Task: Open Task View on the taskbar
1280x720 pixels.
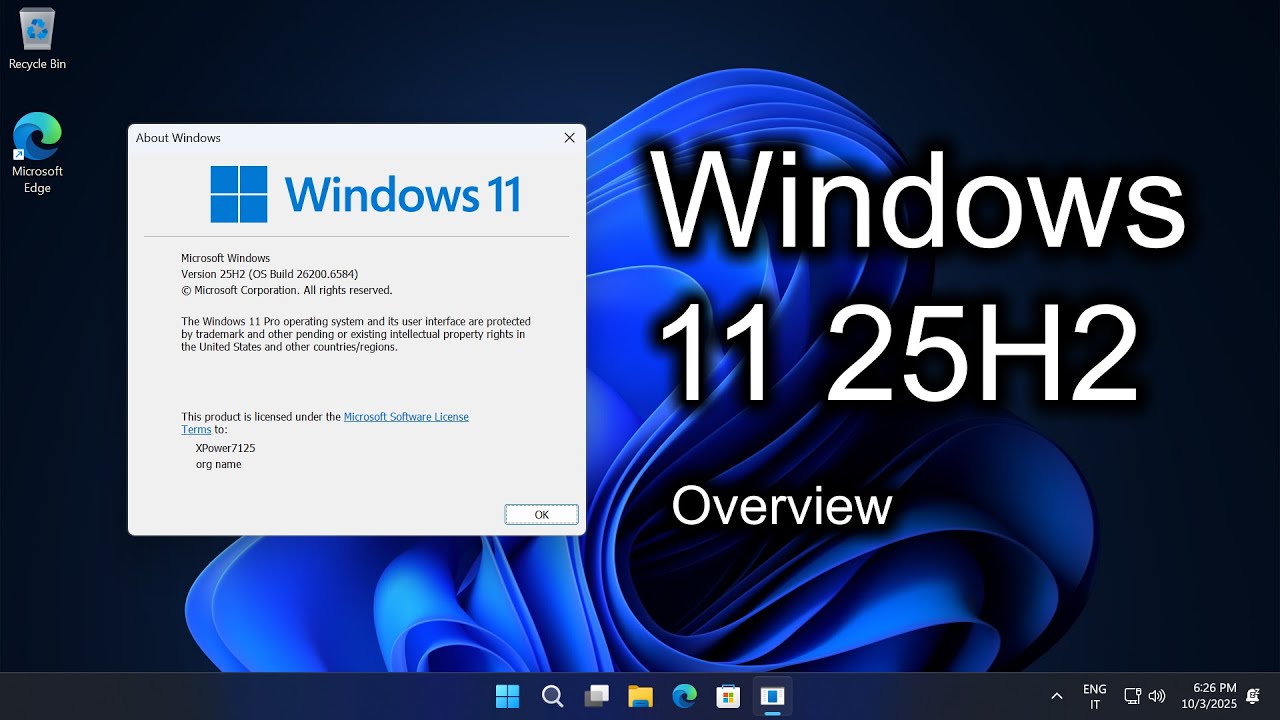Action: pyautogui.click(x=597, y=696)
